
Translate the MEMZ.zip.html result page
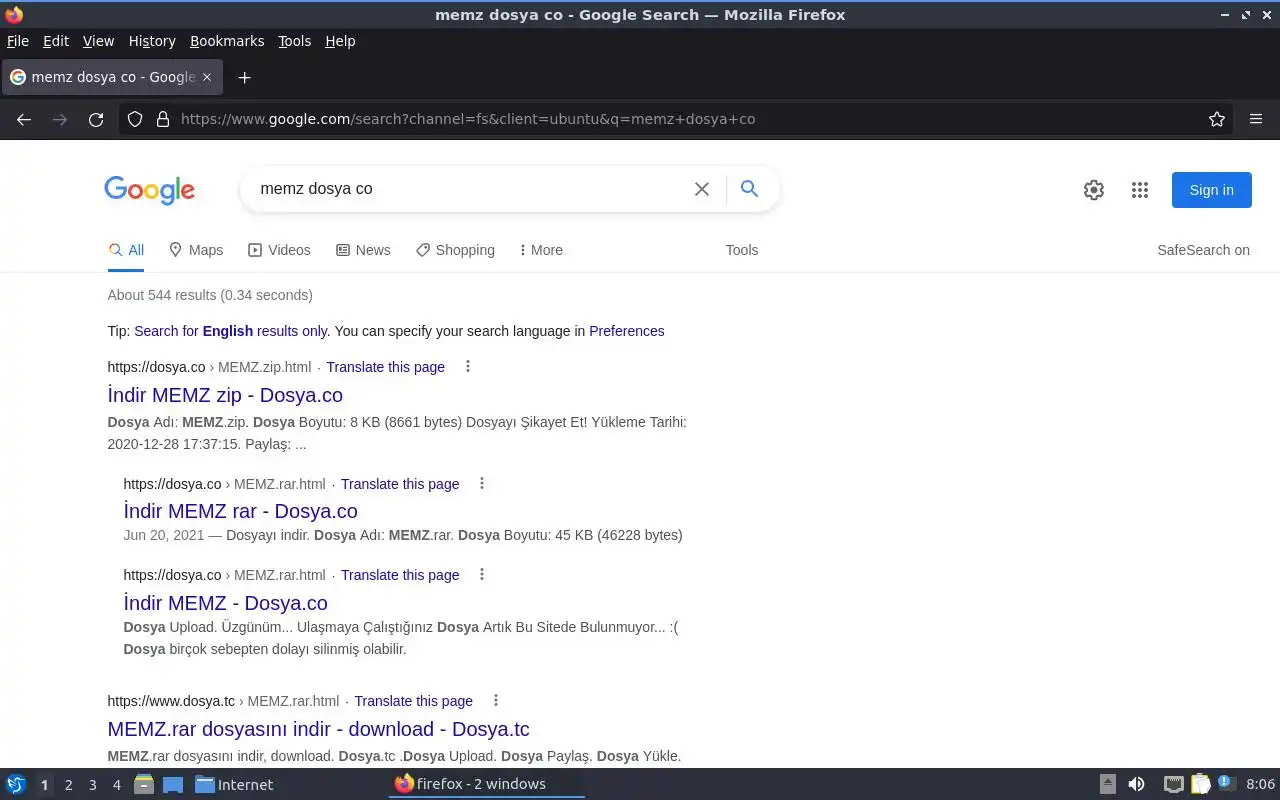coord(385,367)
